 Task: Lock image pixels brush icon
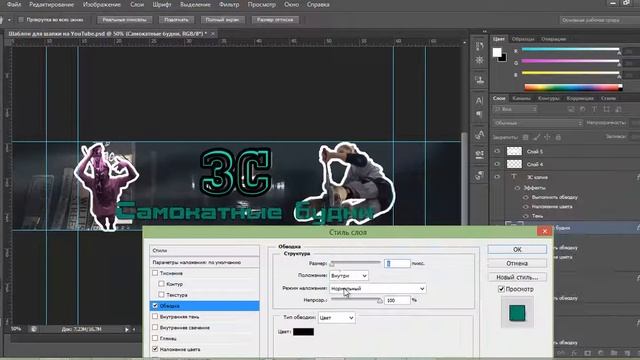pyautogui.click(x=537, y=138)
